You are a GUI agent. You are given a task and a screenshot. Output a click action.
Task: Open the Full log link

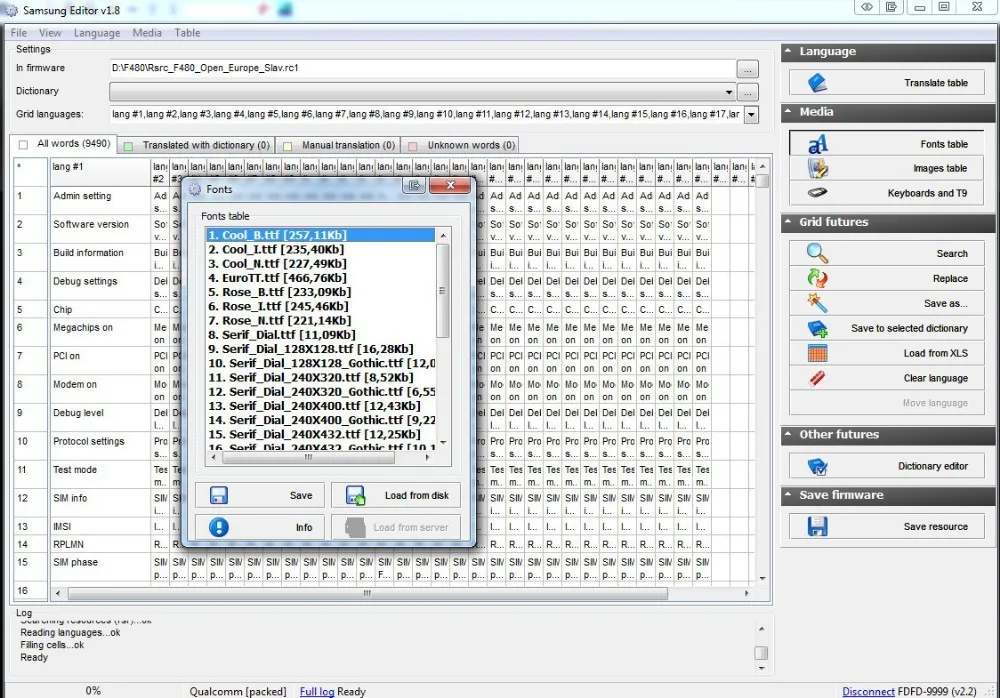coord(317,691)
